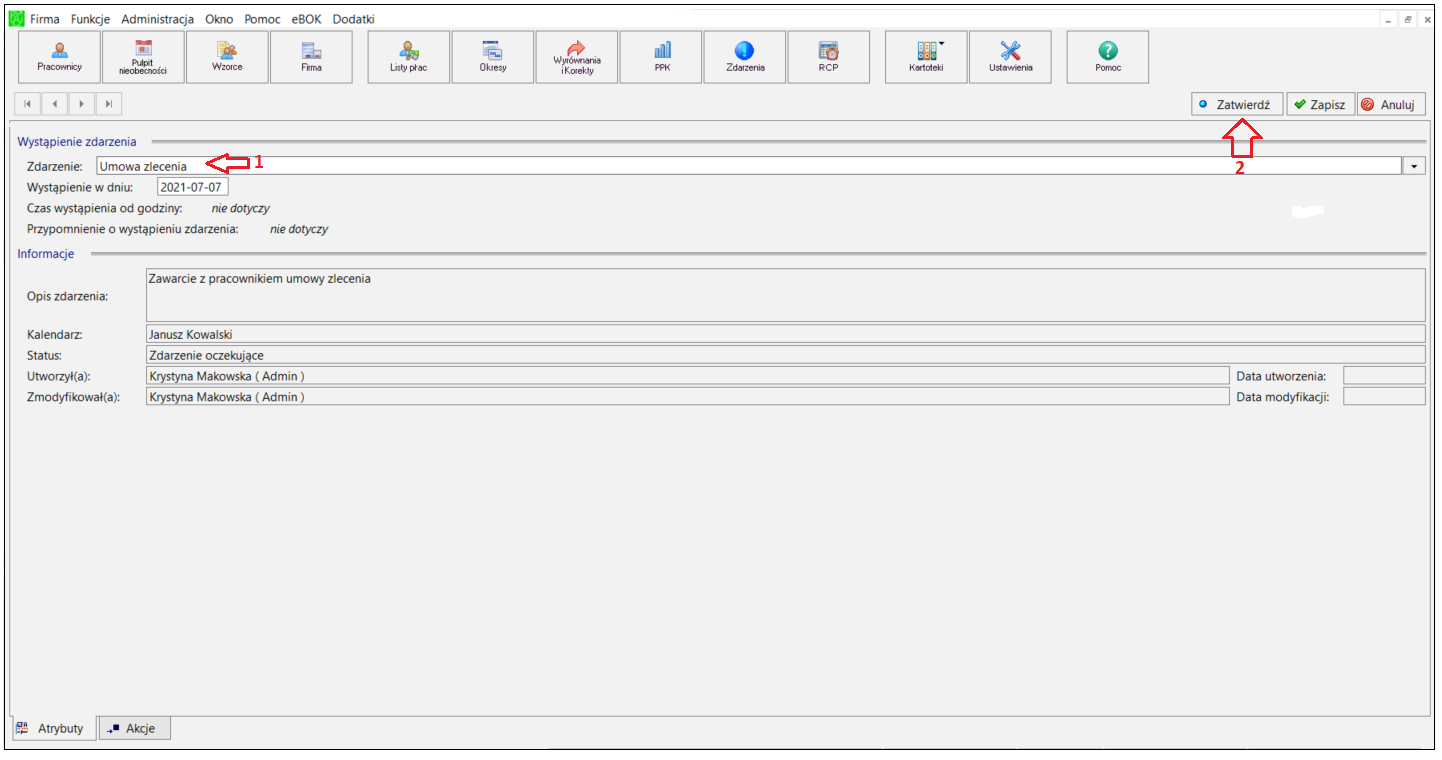Screen dimensions: 1442x760
Task: Click the application logo icon
Action: click(x=17, y=19)
